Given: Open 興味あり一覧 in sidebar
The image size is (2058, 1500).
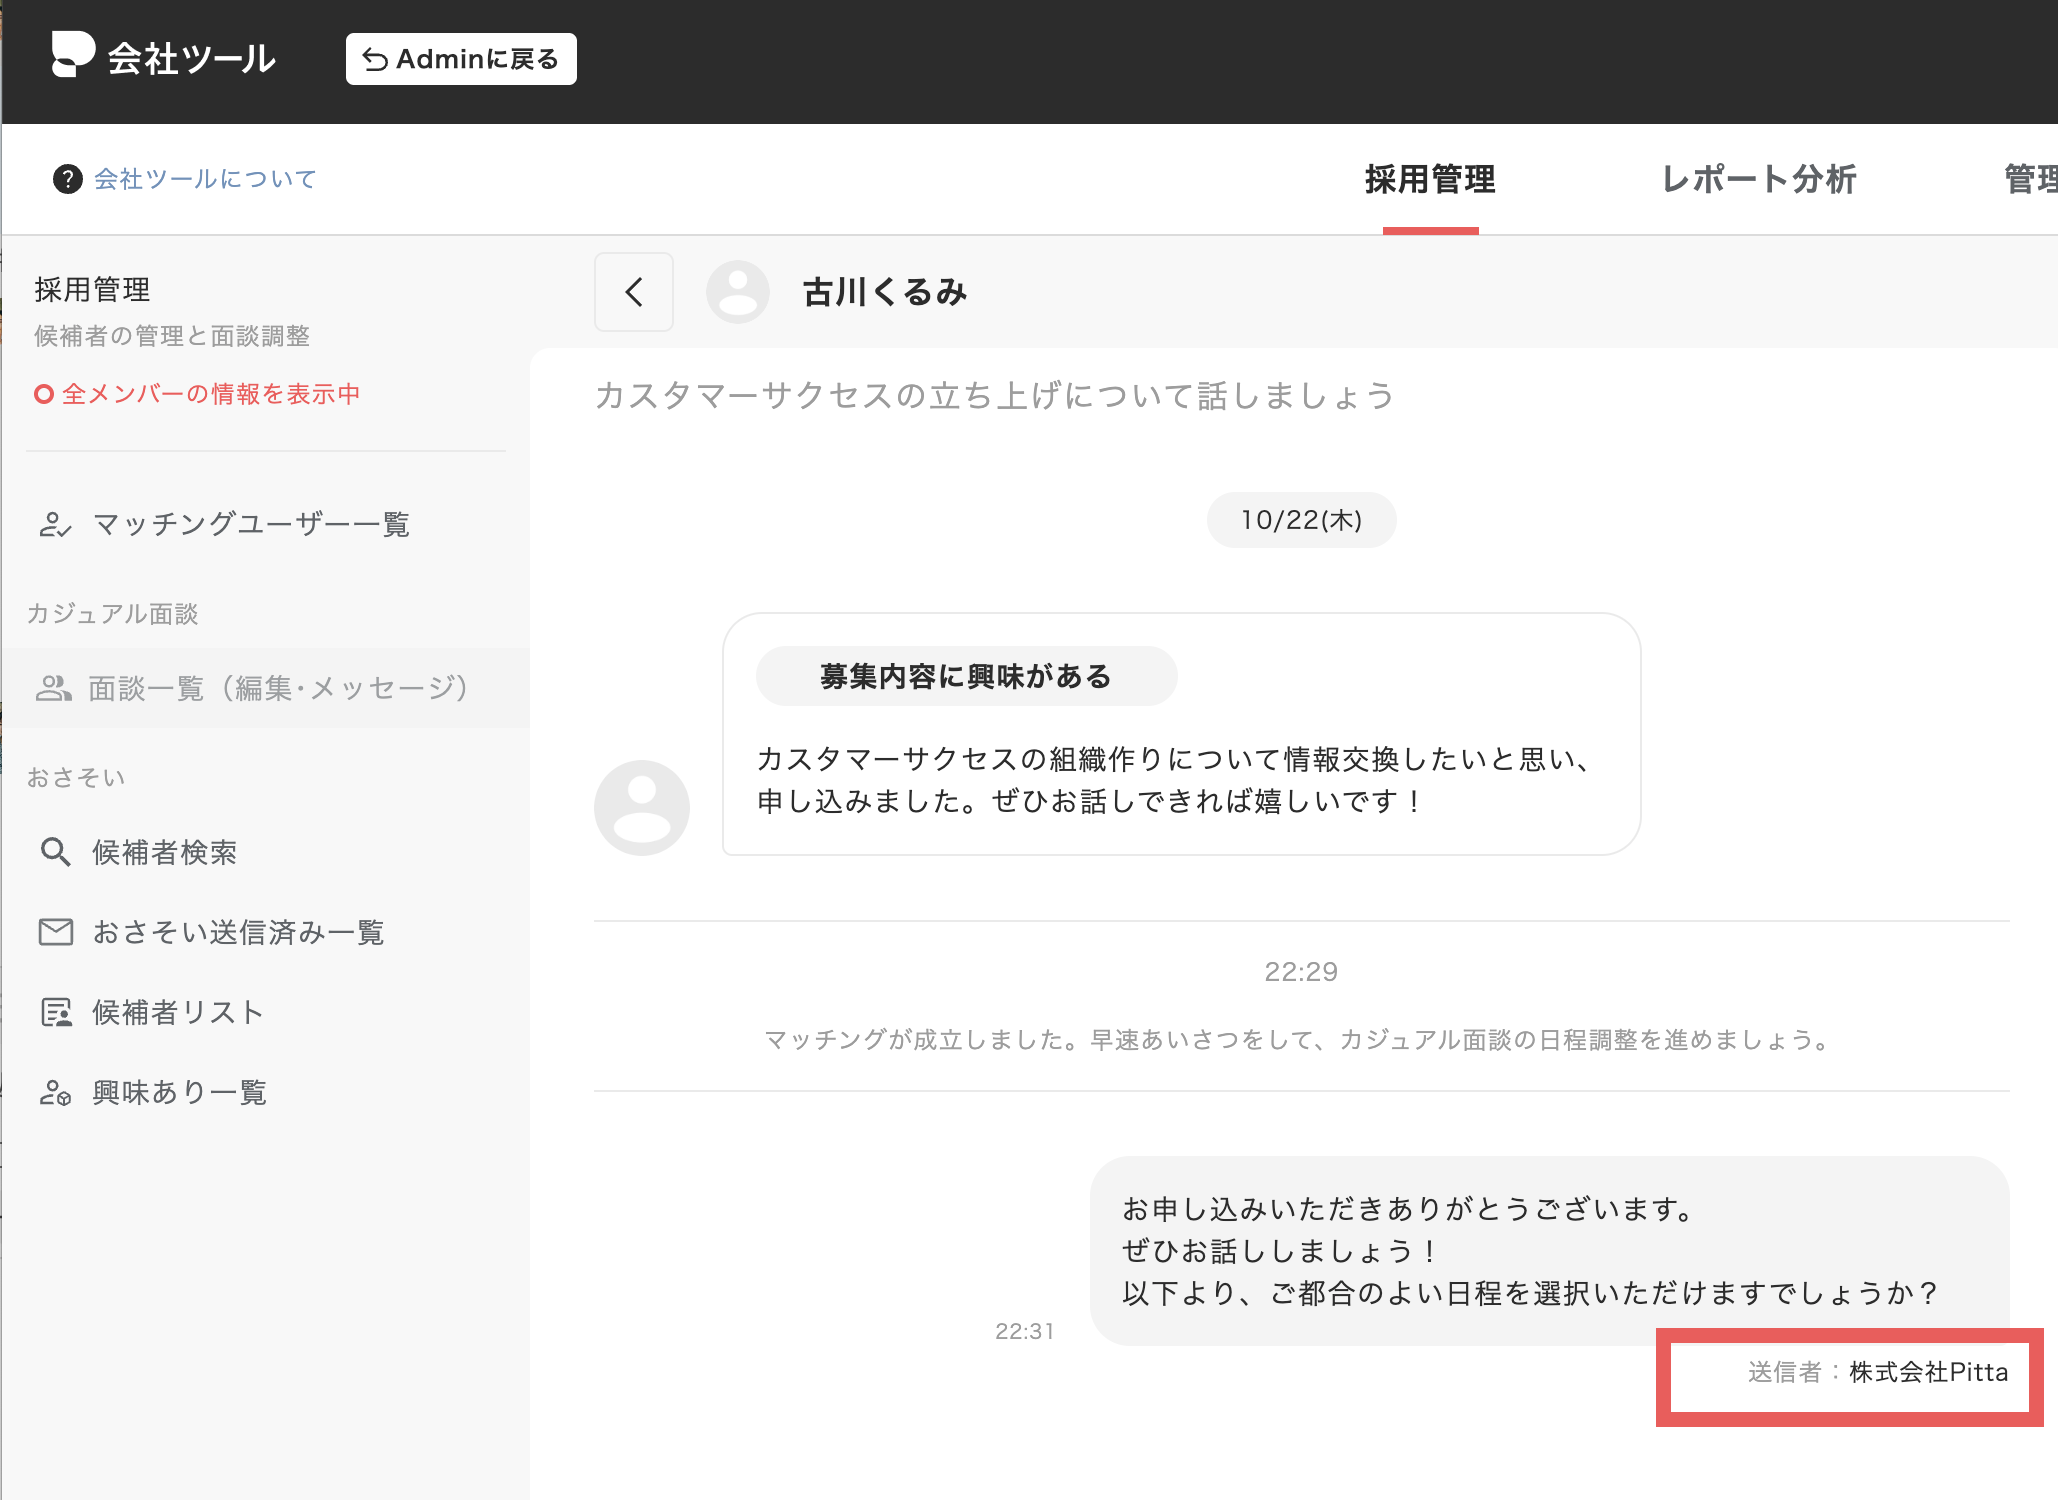Looking at the screenshot, I should click(180, 1092).
